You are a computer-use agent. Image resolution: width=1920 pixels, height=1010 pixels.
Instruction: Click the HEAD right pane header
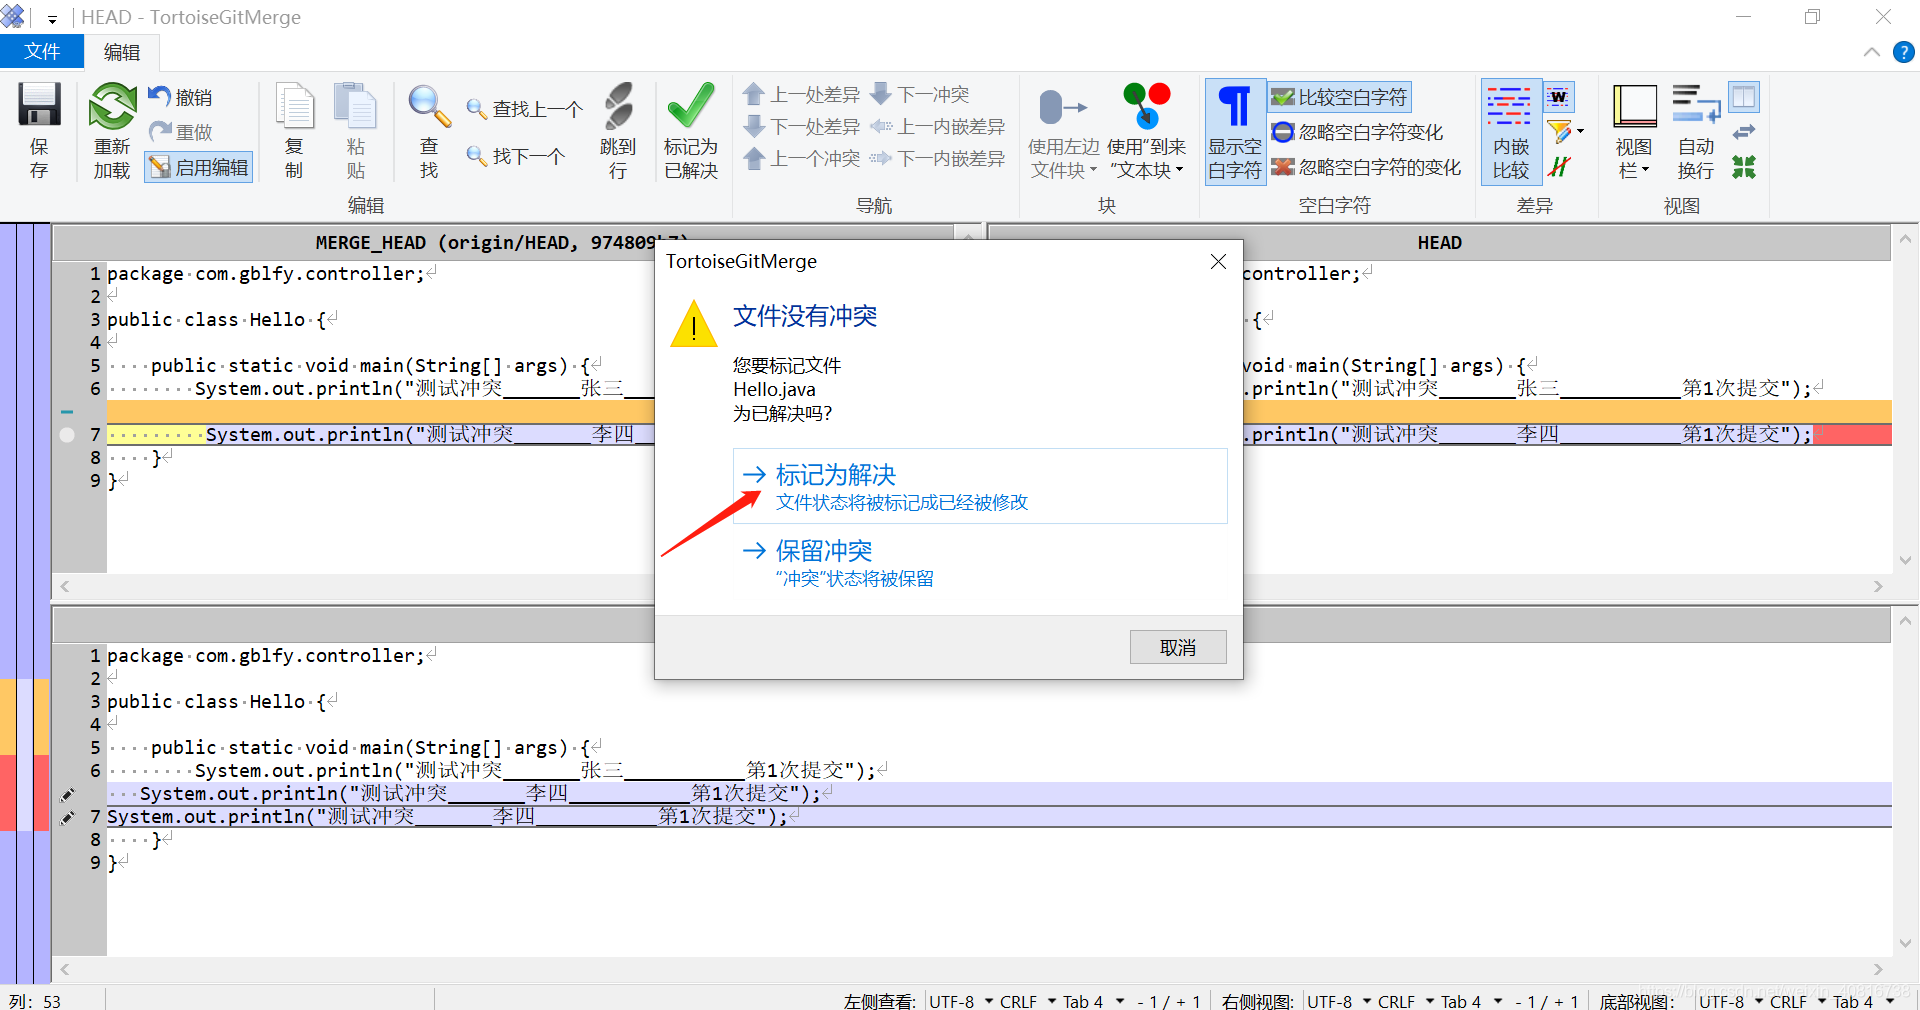pos(1439,242)
